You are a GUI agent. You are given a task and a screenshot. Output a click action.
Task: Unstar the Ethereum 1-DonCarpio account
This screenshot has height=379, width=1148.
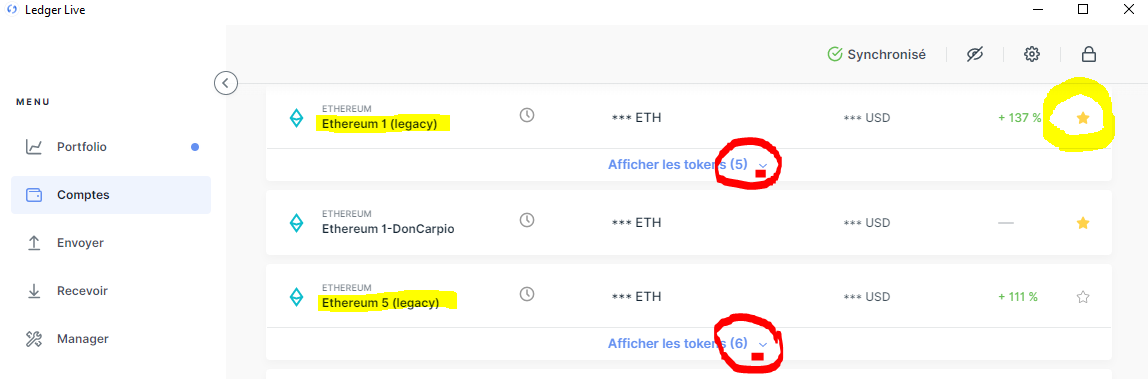(x=1083, y=222)
